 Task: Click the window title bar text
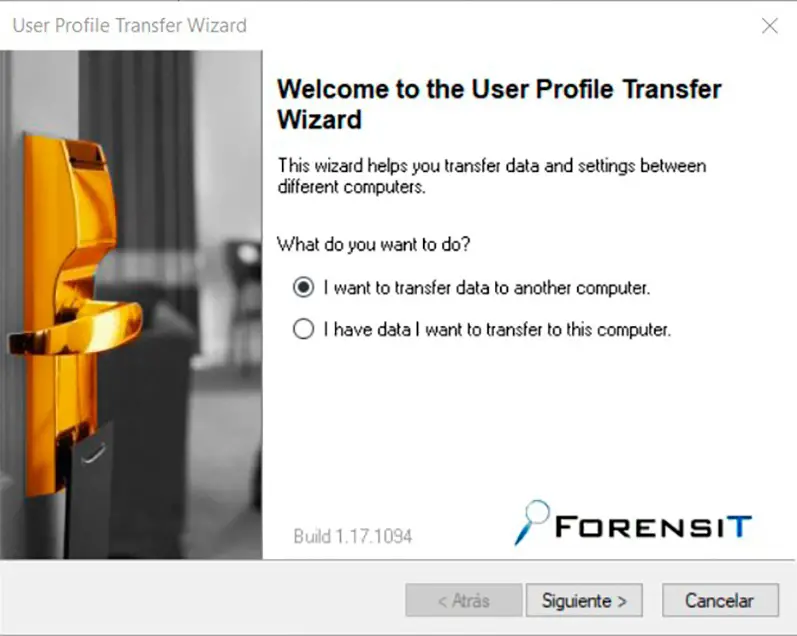130,25
